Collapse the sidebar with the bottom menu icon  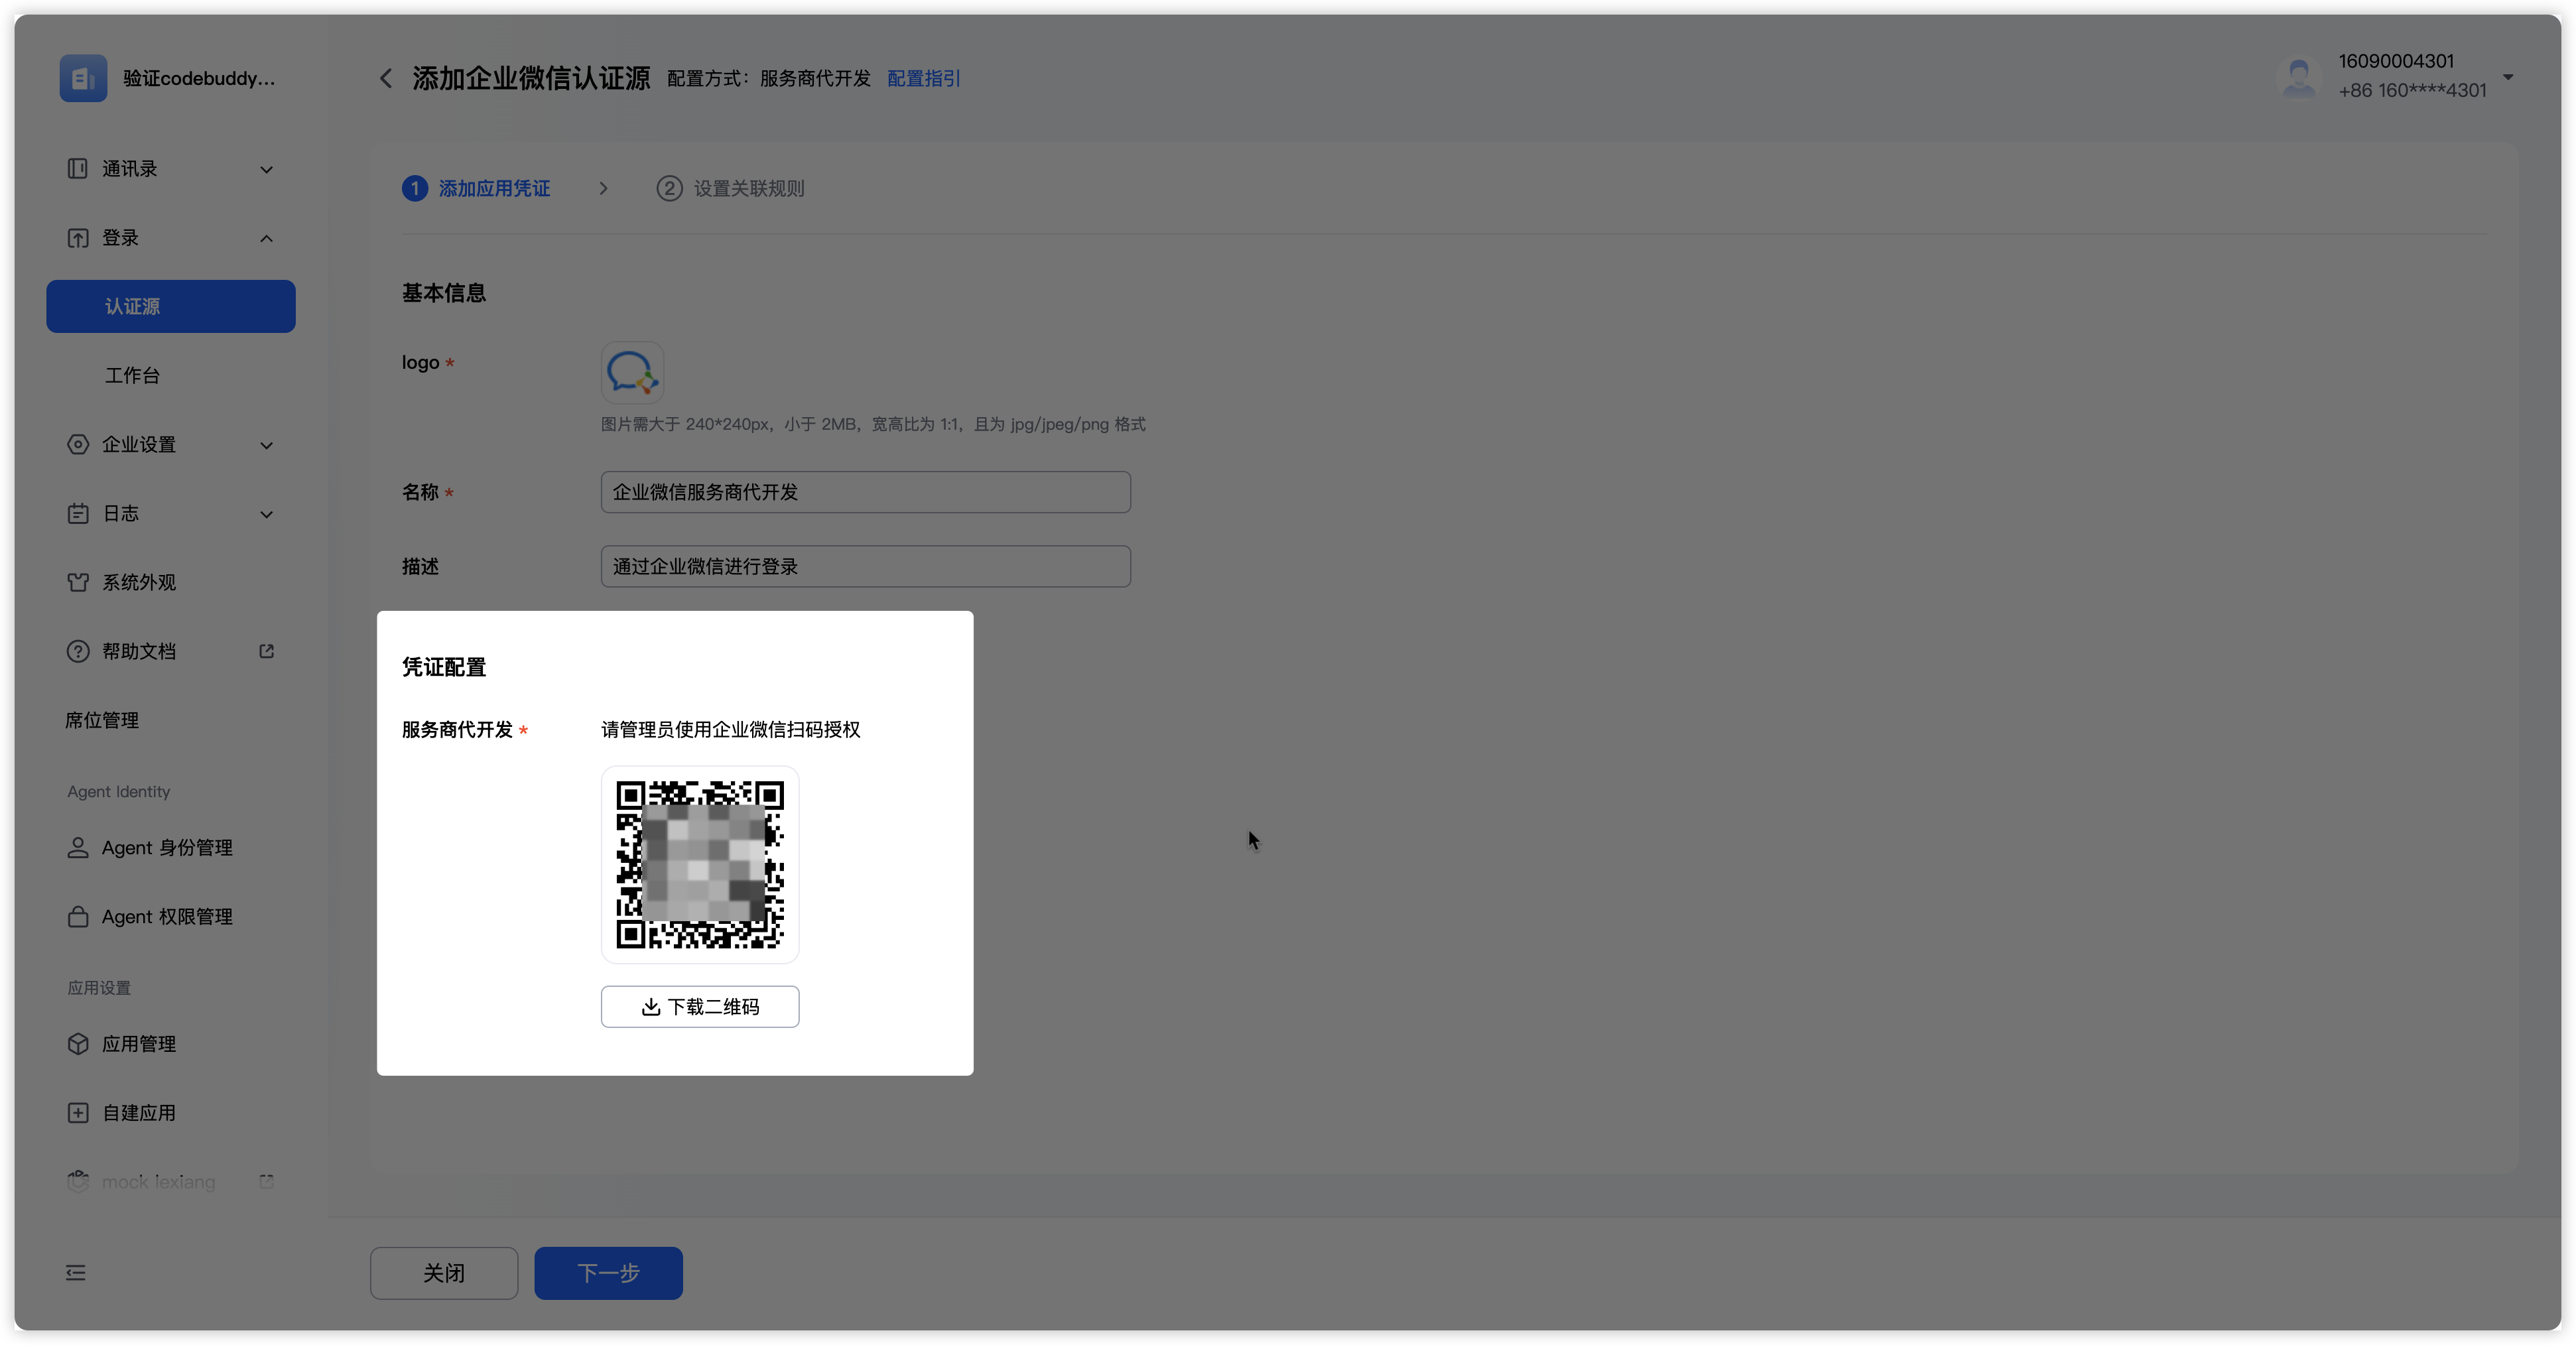point(76,1272)
